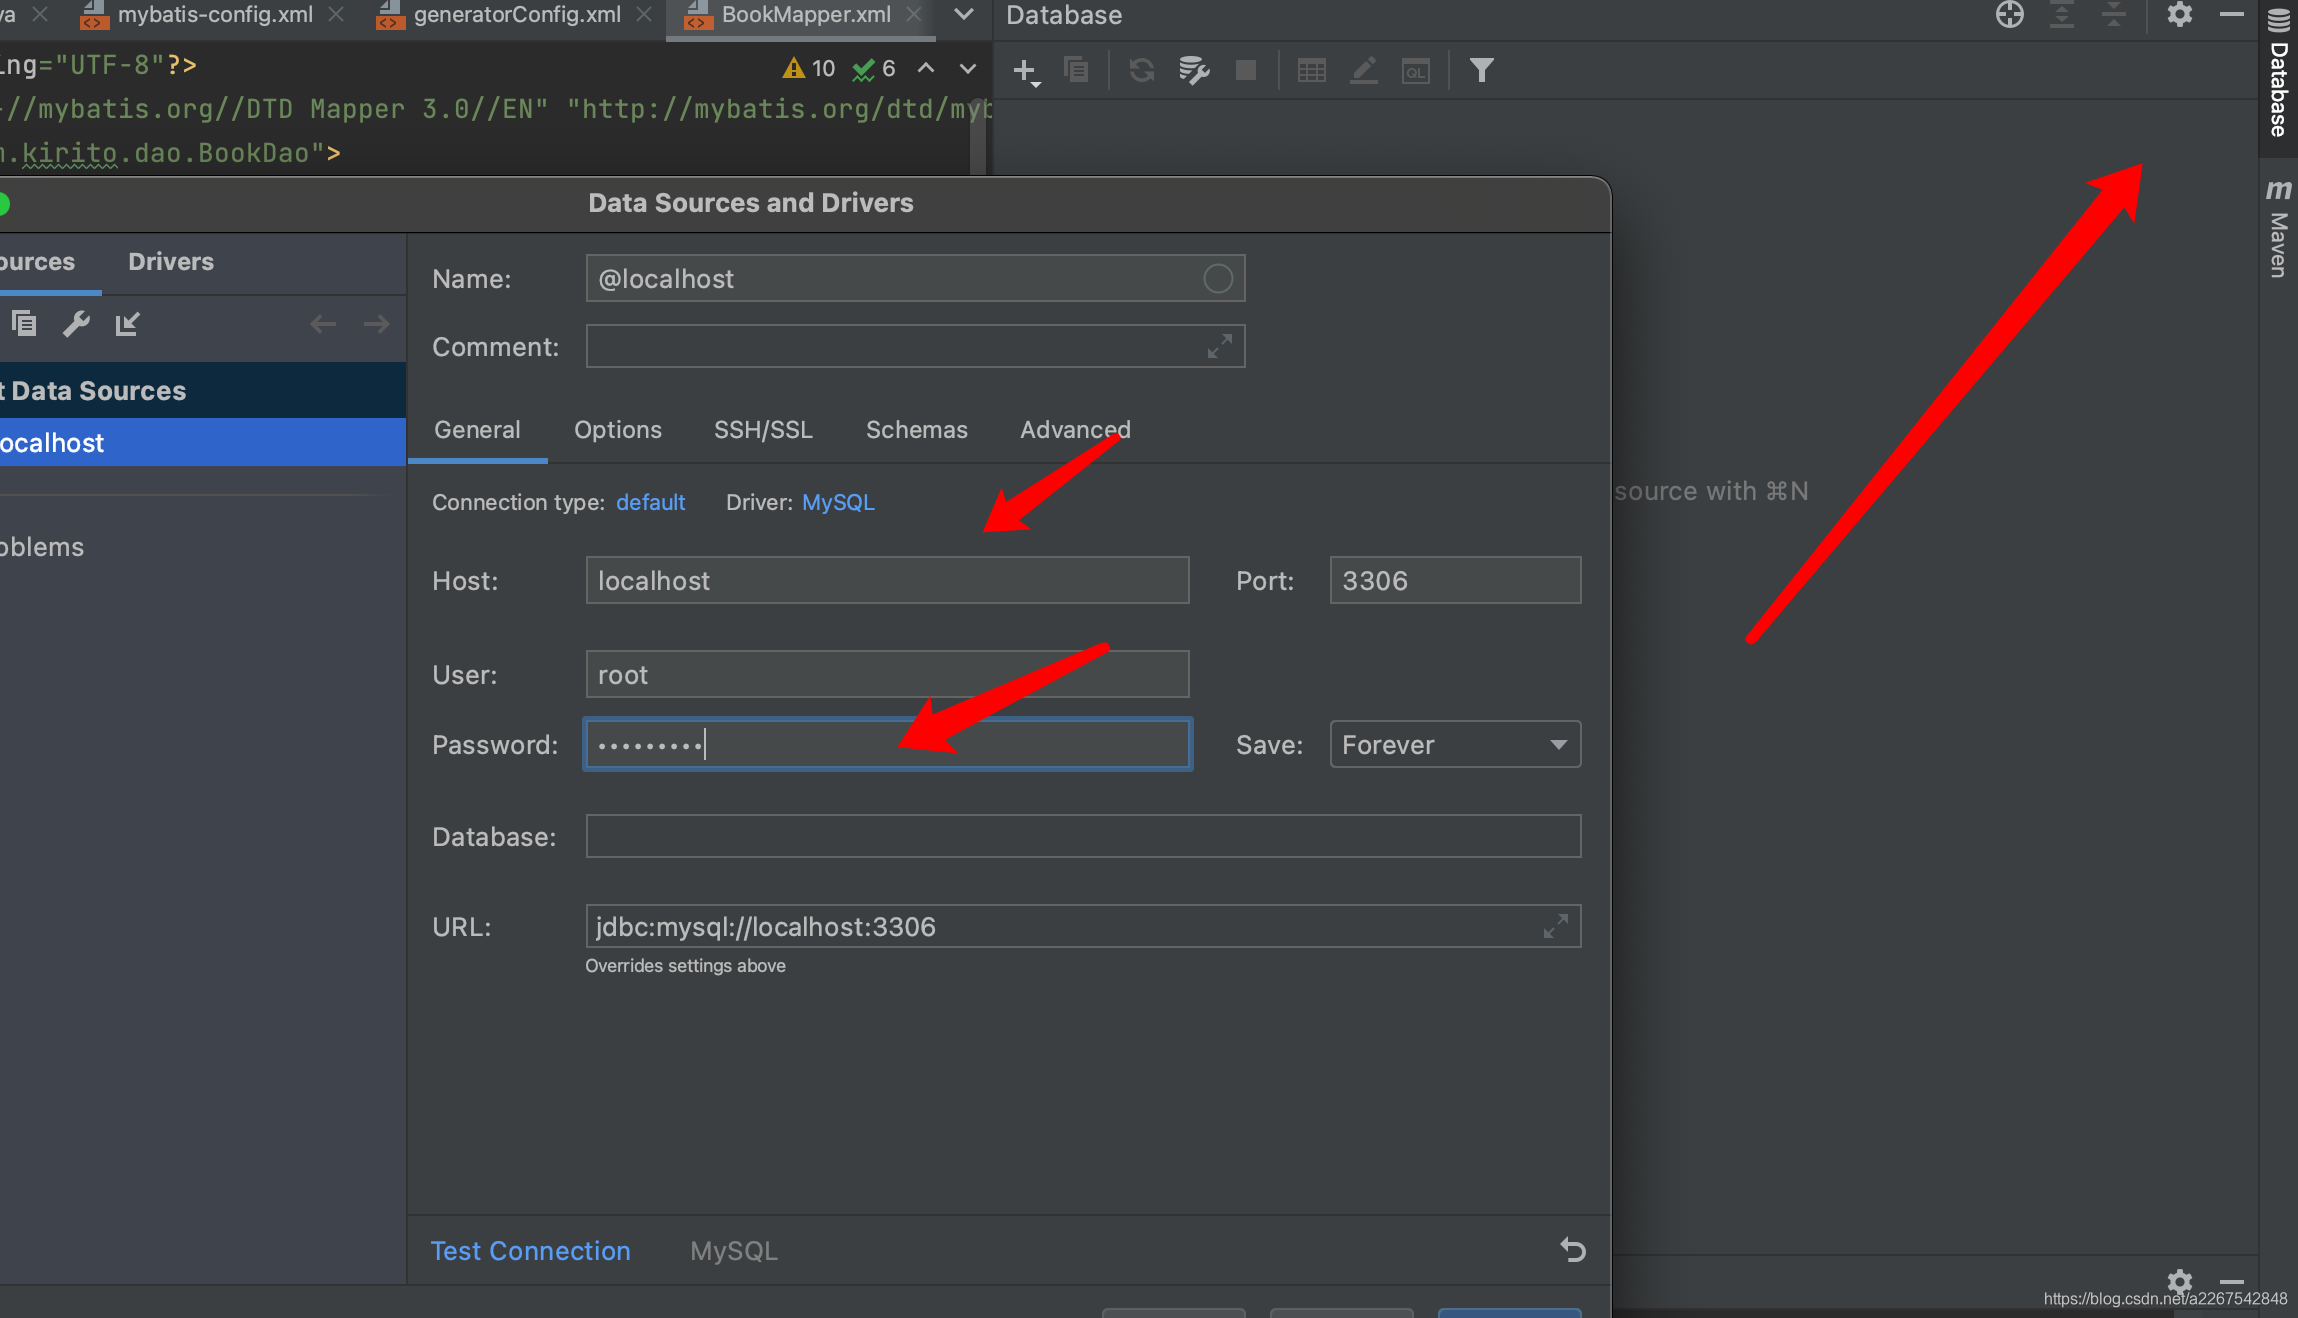Expand the editor tabs overflow chevron
Viewport: 2298px width, 1318px height.
(963, 15)
